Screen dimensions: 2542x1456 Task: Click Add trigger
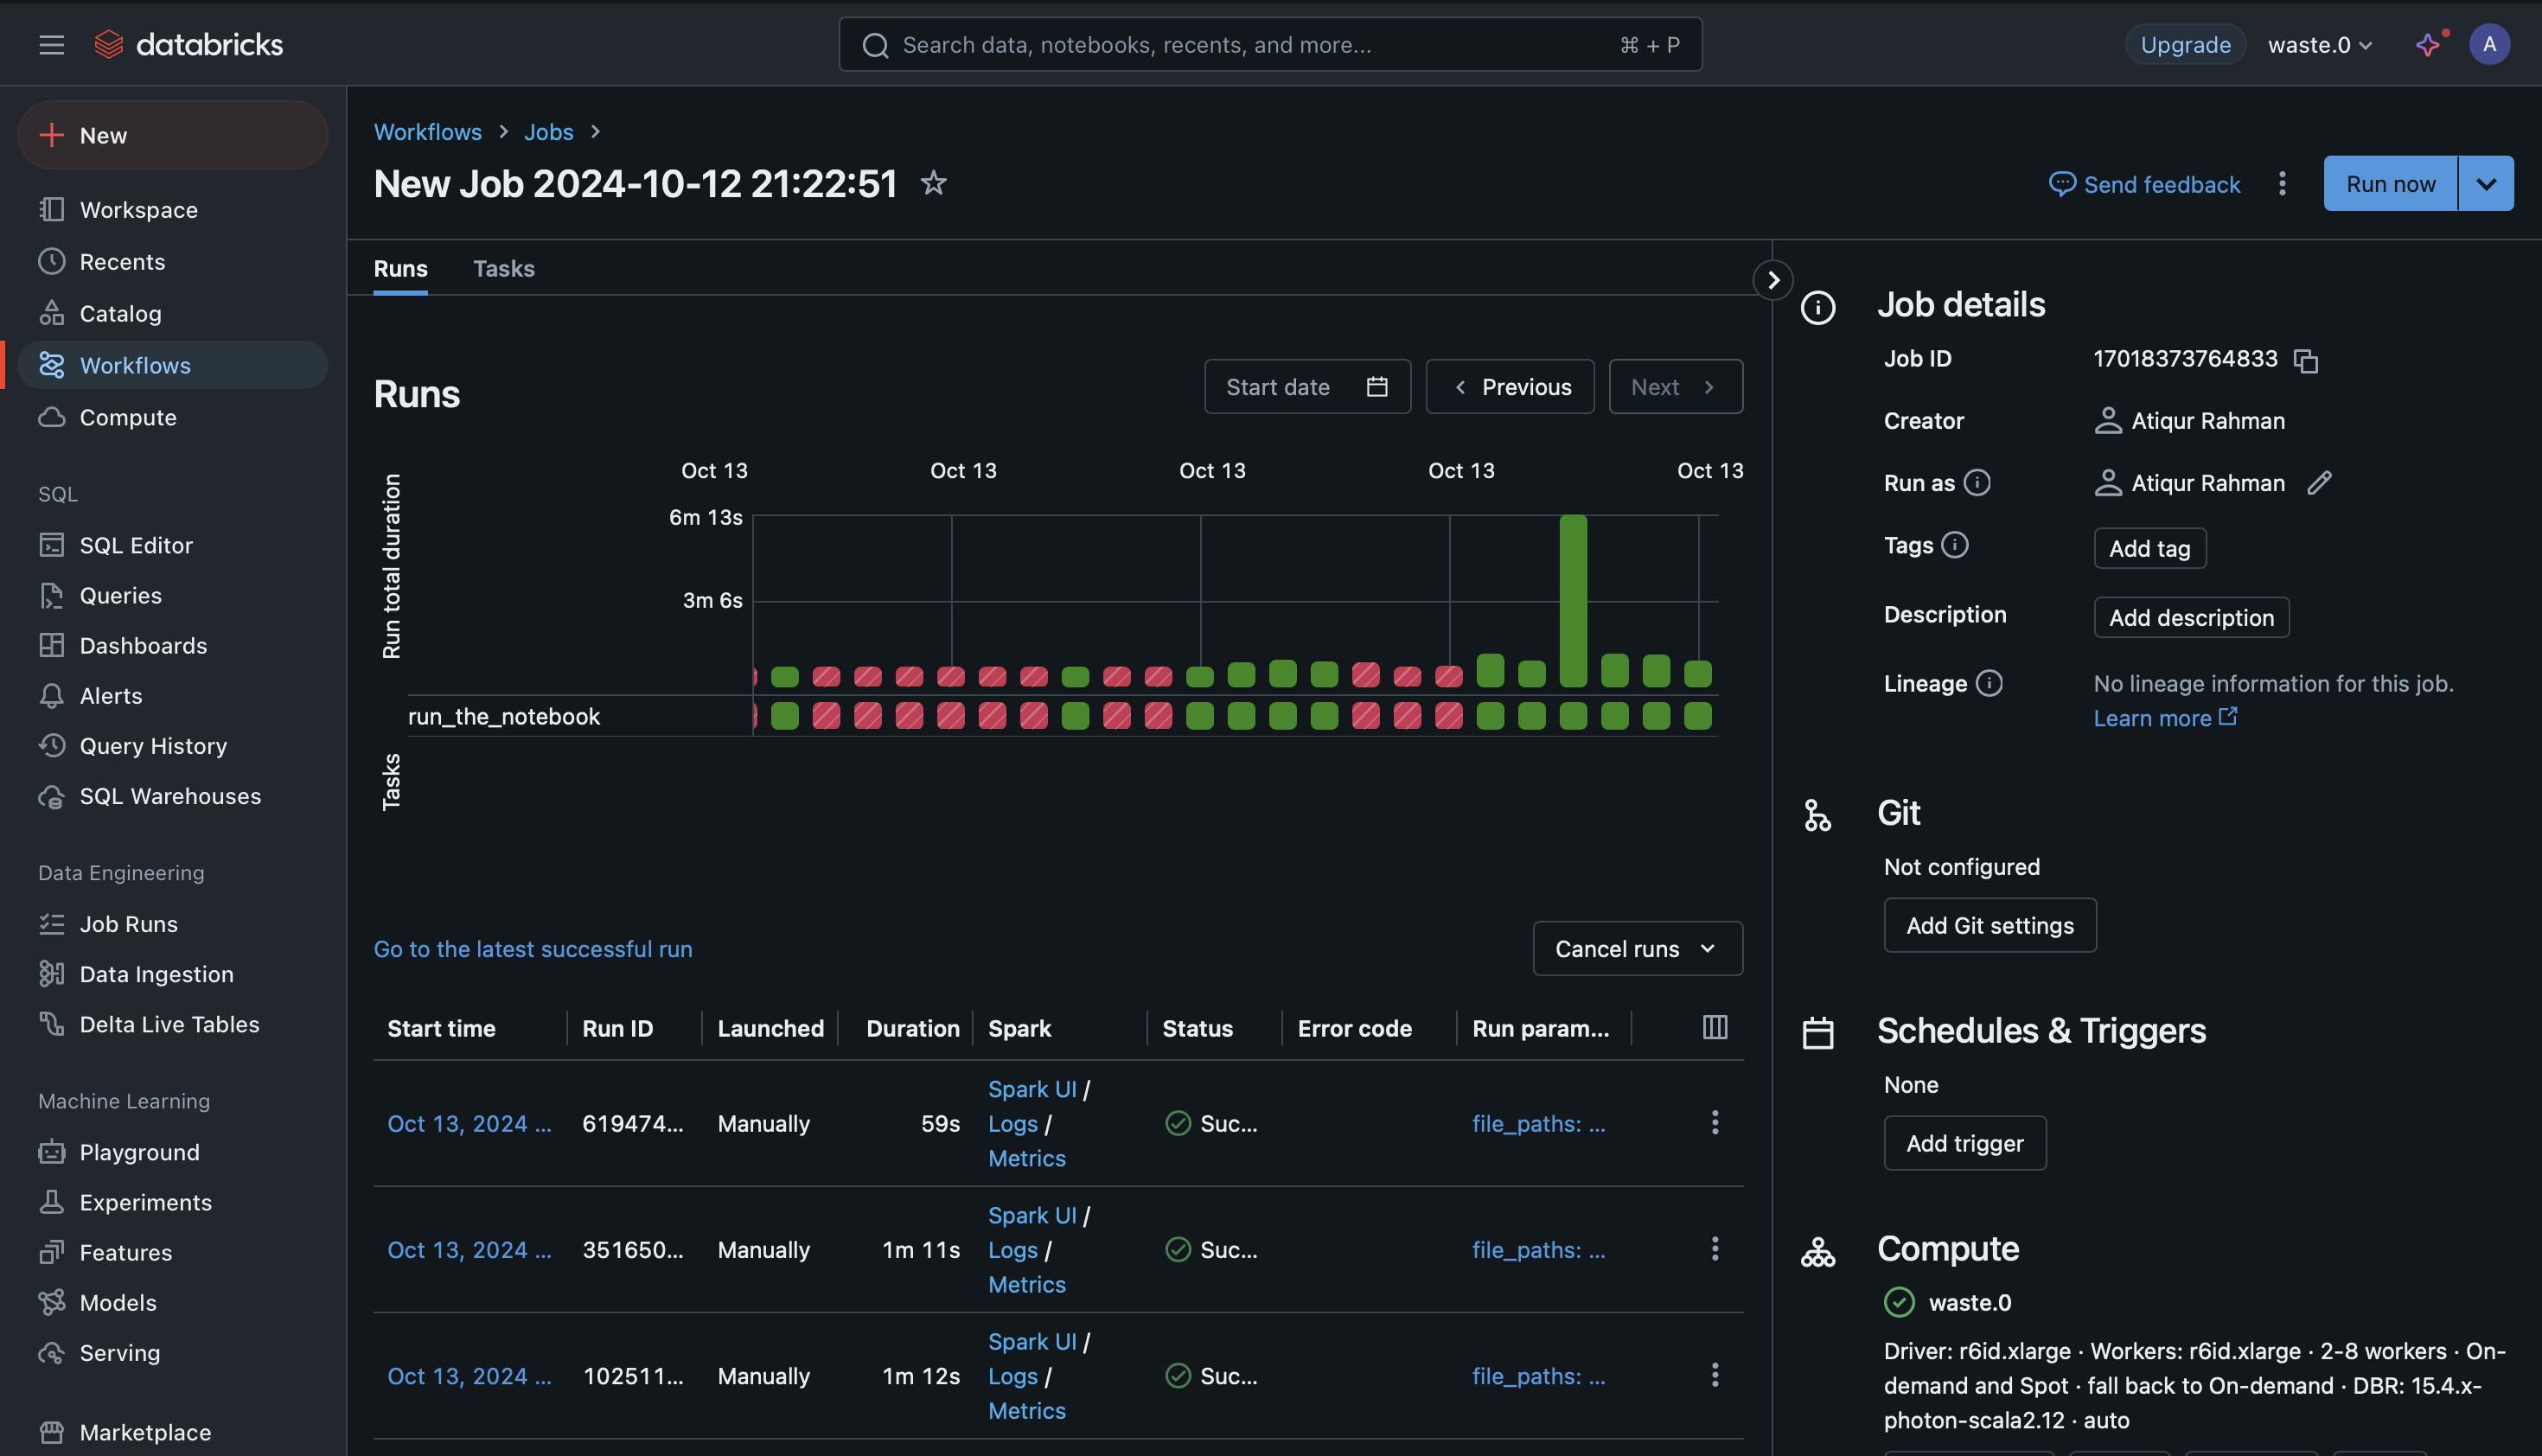point(1964,1143)
